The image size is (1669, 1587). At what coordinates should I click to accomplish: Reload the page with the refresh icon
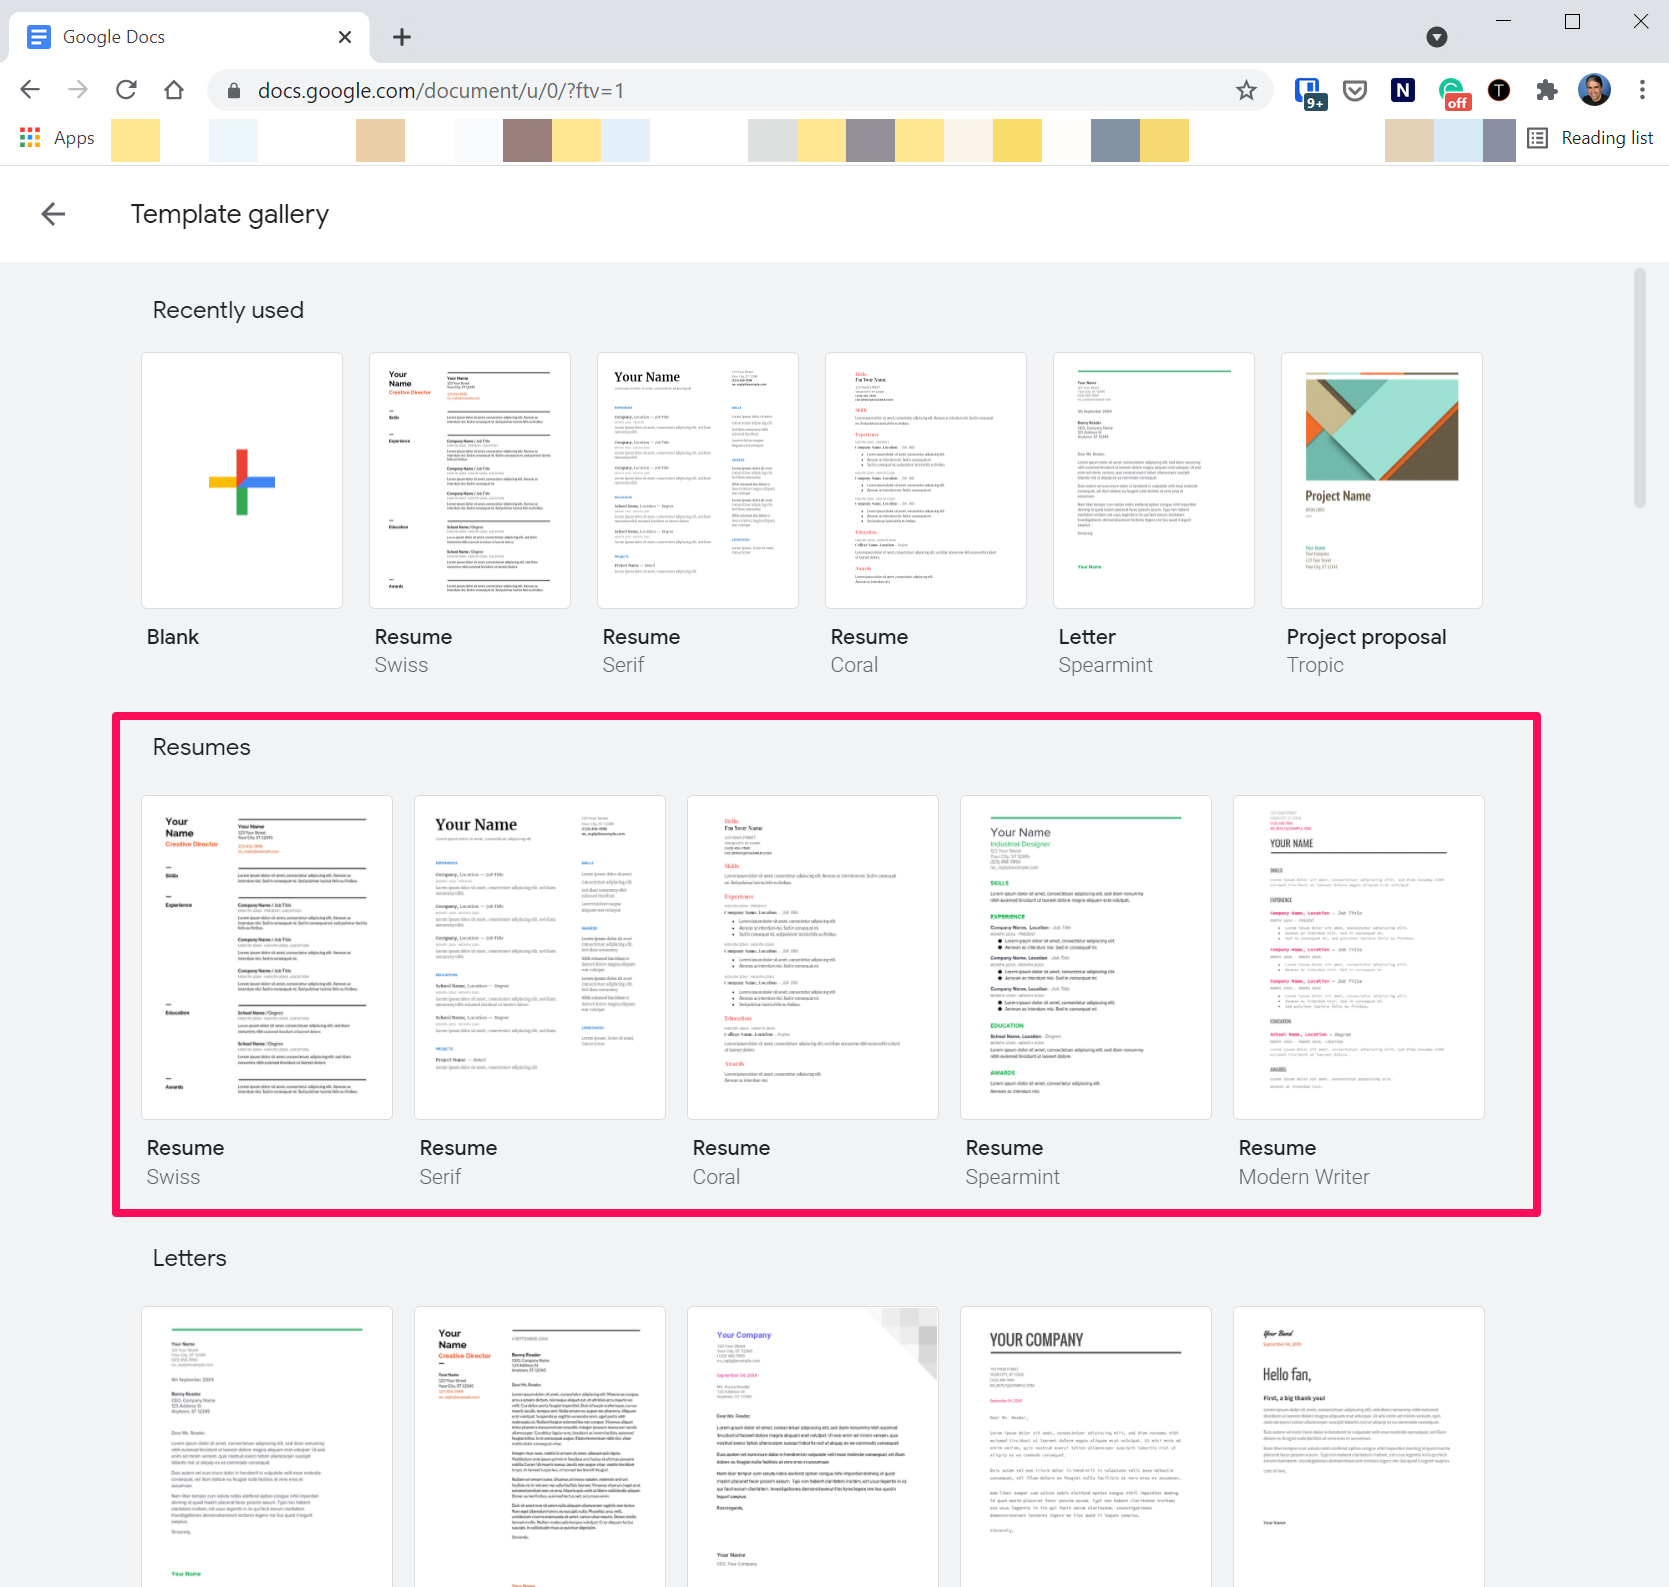point(126,90)
